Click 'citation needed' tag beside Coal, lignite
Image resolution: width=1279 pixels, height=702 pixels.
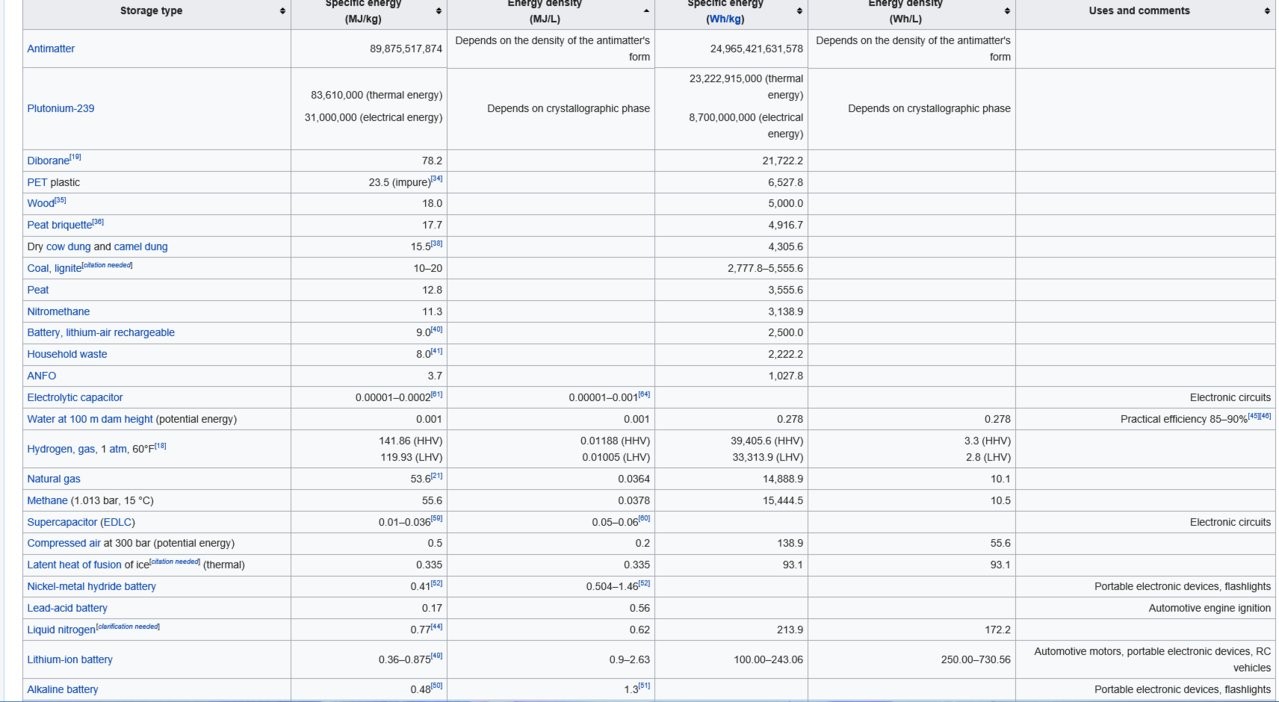coord(108,265)
